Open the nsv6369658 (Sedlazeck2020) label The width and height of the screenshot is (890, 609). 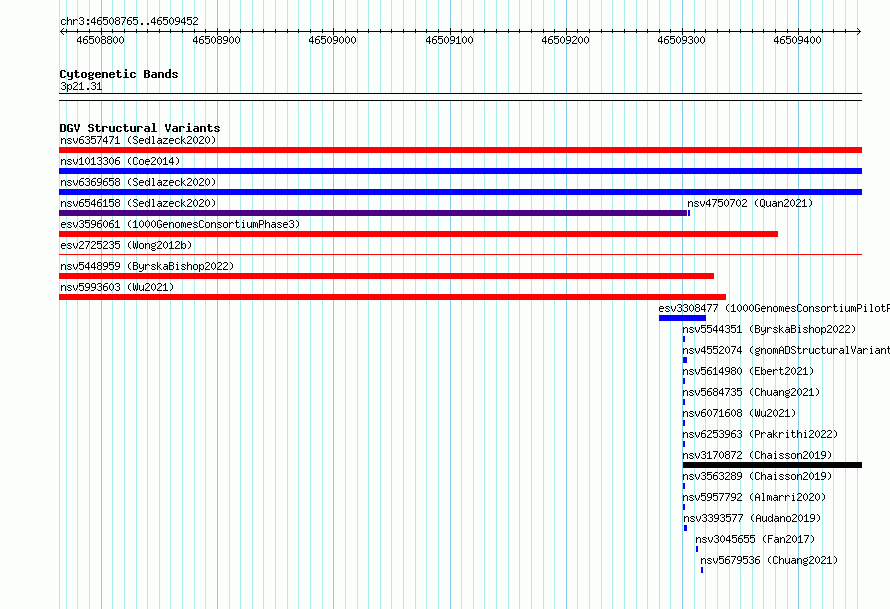tap(138, 182)
